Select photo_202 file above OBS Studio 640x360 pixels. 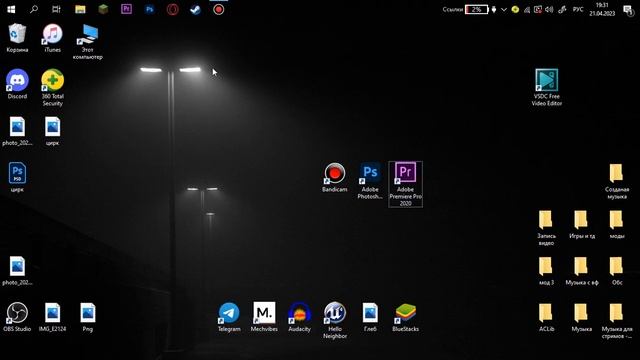[x=17, y=271]
